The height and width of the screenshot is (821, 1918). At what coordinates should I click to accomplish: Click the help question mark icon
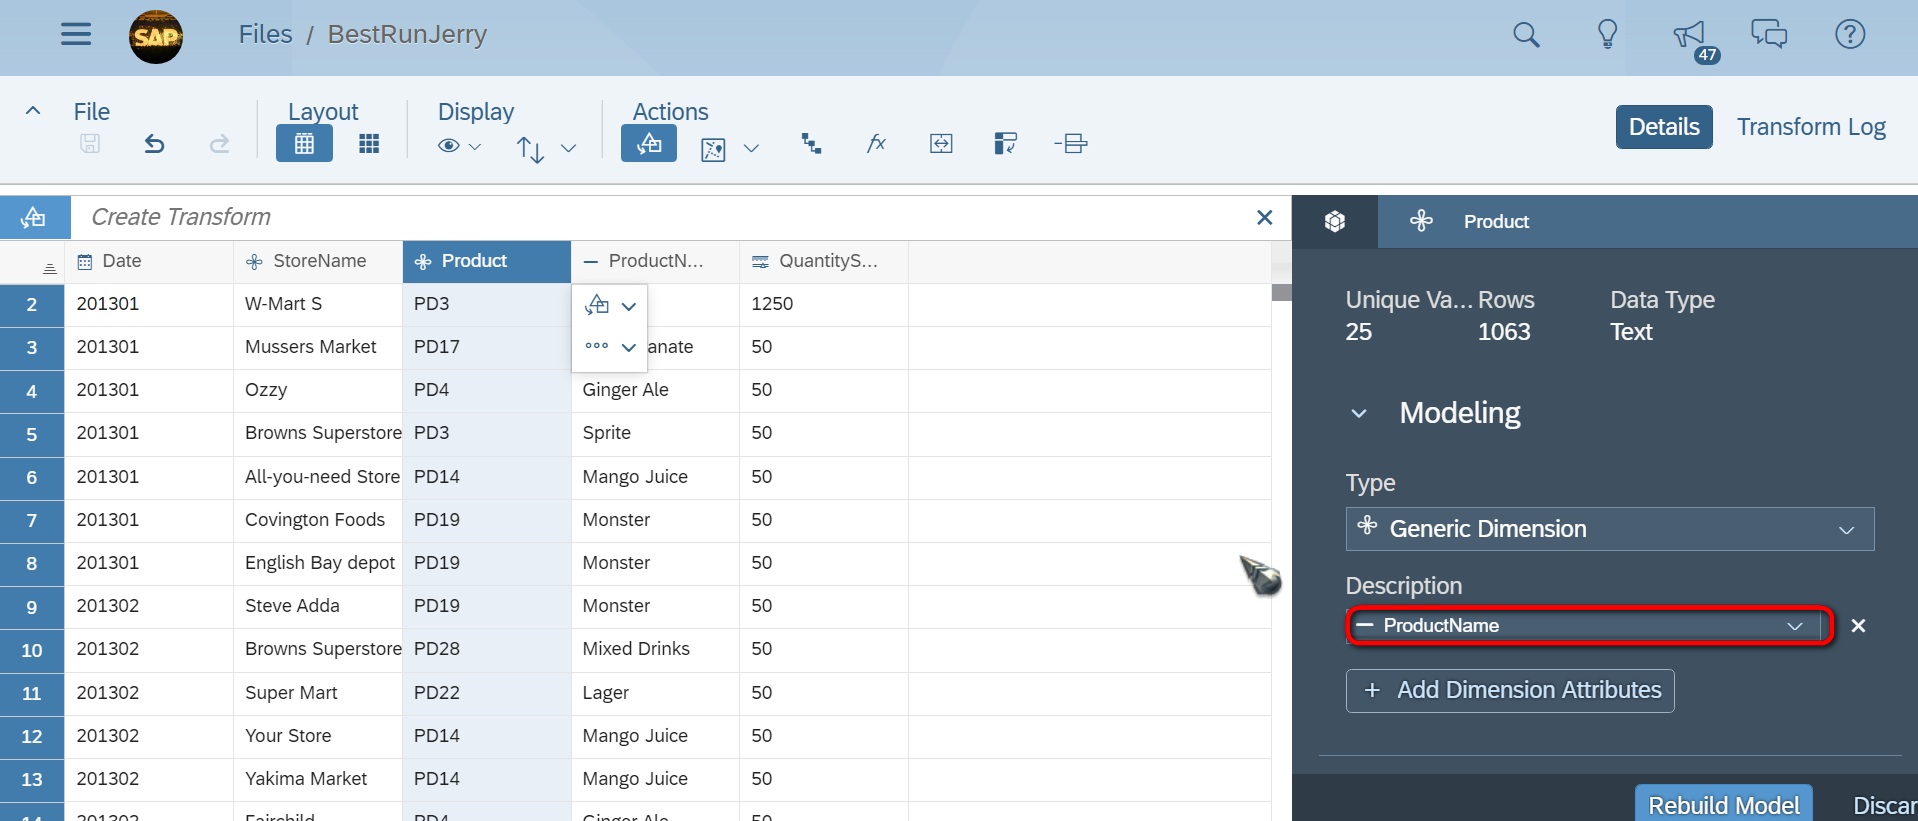tap(1850, 34)
